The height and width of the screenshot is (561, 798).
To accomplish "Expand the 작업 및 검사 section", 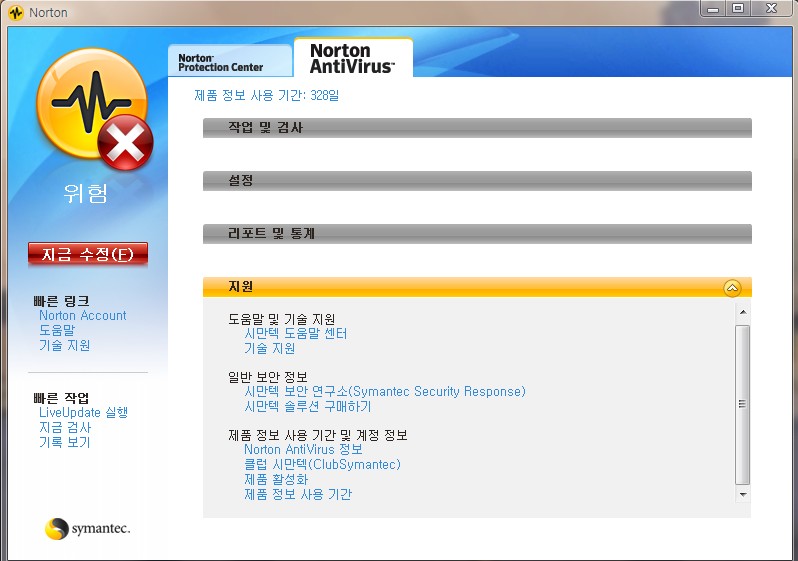I will click(x=477, y=127).
